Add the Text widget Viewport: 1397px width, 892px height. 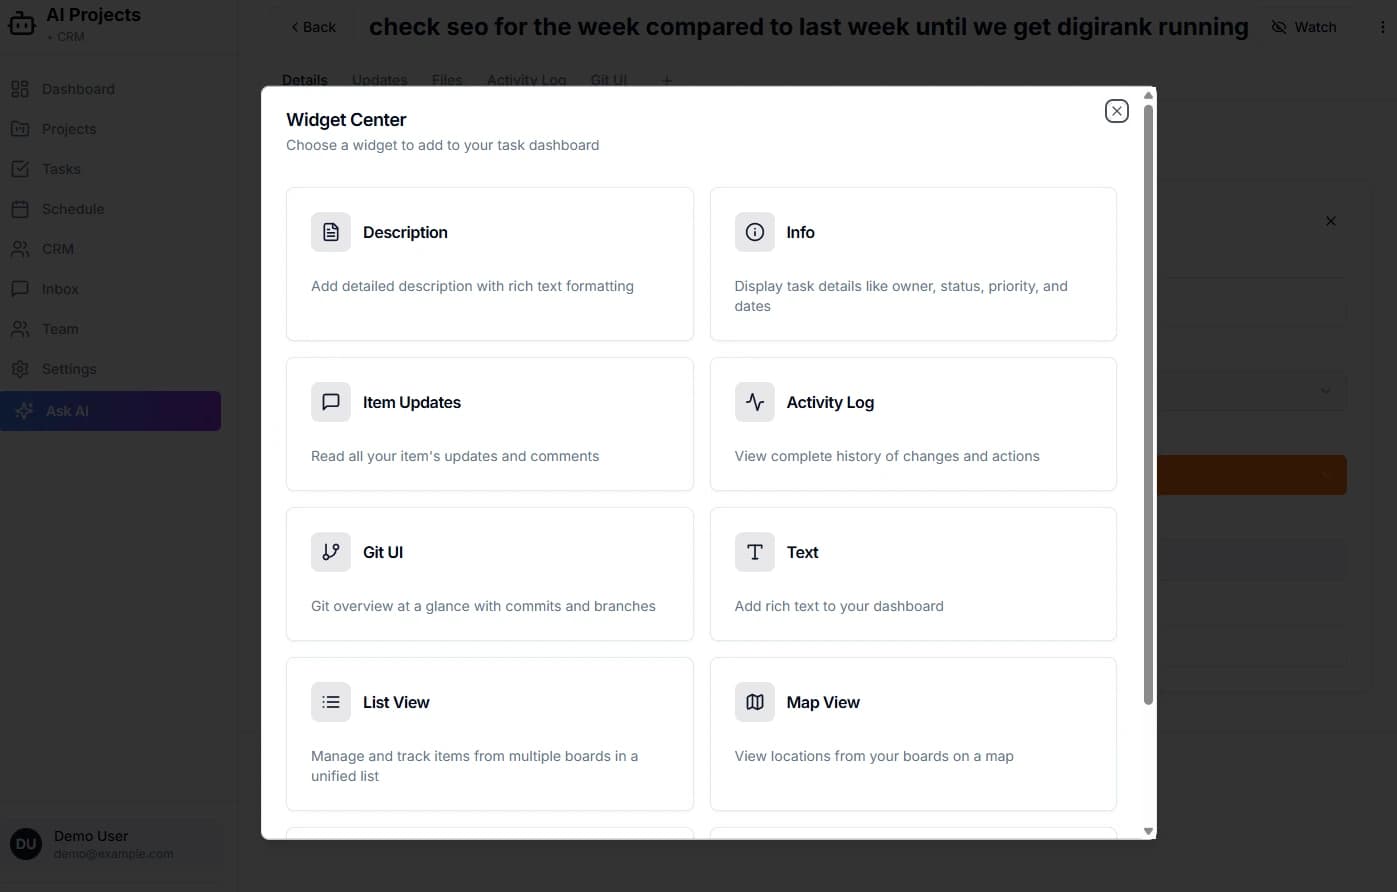click(x=911, y=572)
